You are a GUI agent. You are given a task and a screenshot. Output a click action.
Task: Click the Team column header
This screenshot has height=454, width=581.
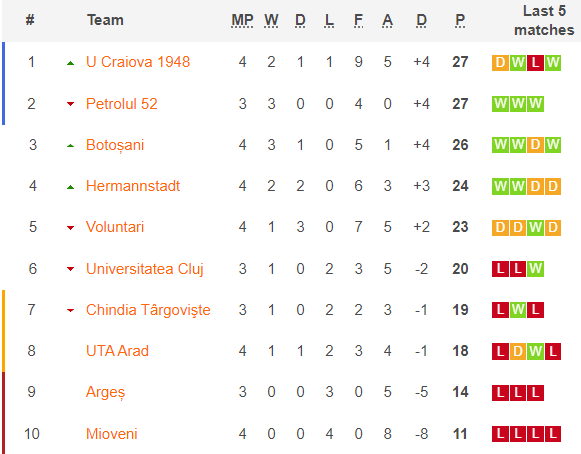click(105, 20)
